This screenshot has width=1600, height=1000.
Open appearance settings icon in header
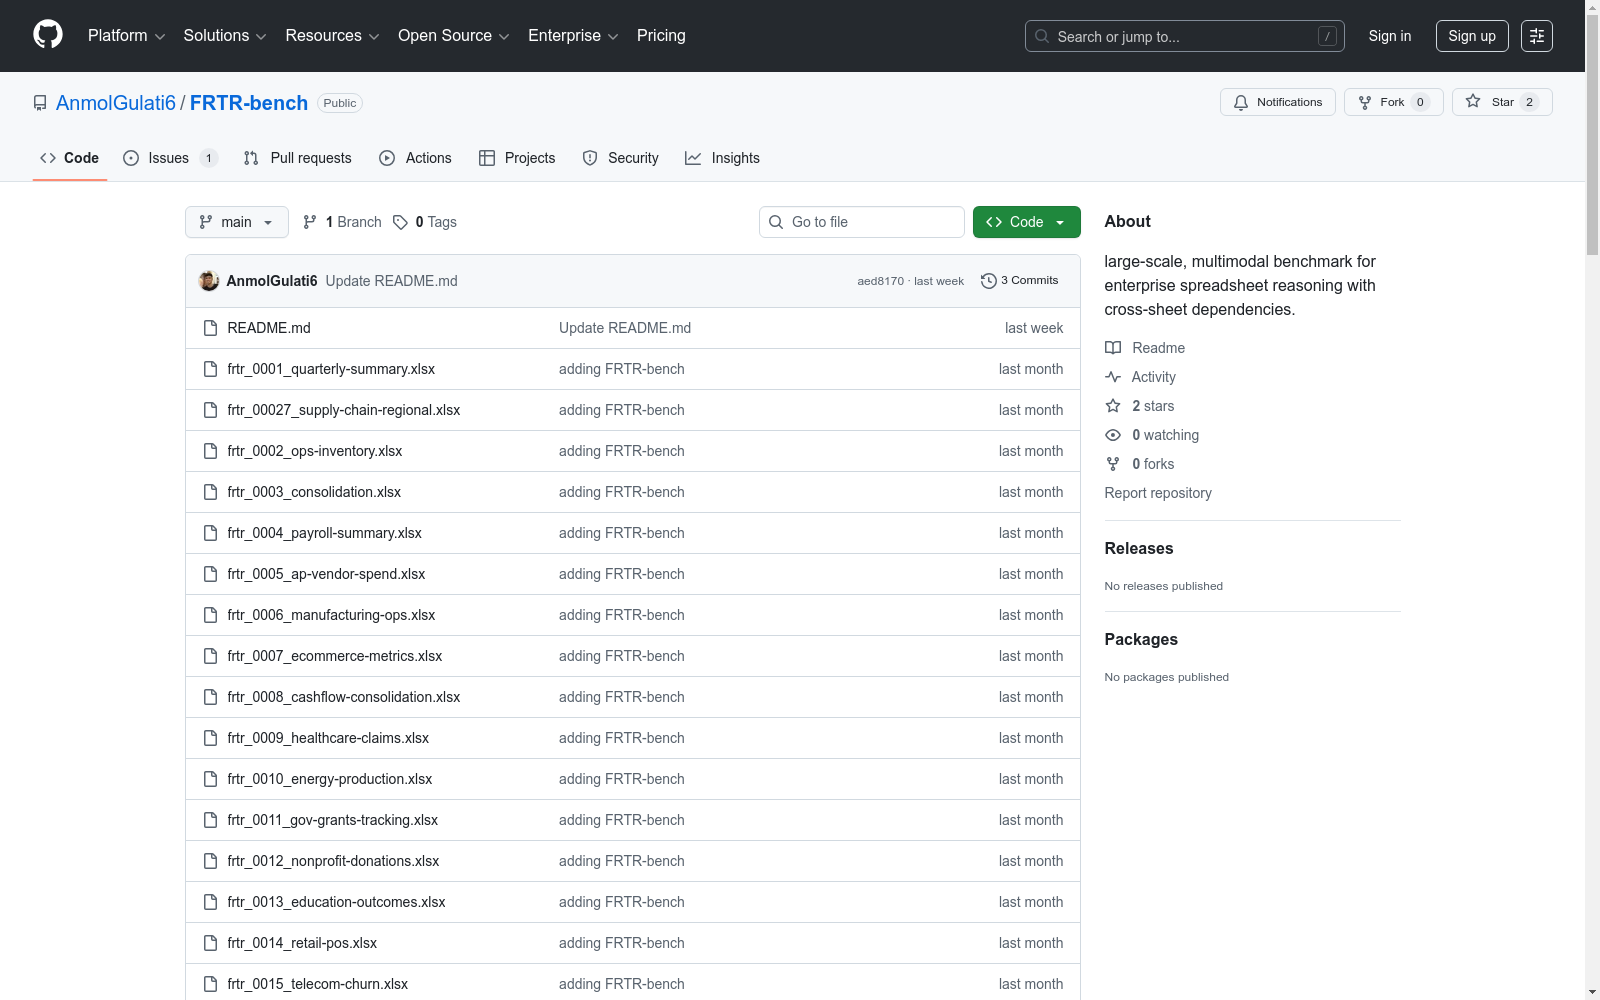pyautogui.click(x=1537, y=36)
